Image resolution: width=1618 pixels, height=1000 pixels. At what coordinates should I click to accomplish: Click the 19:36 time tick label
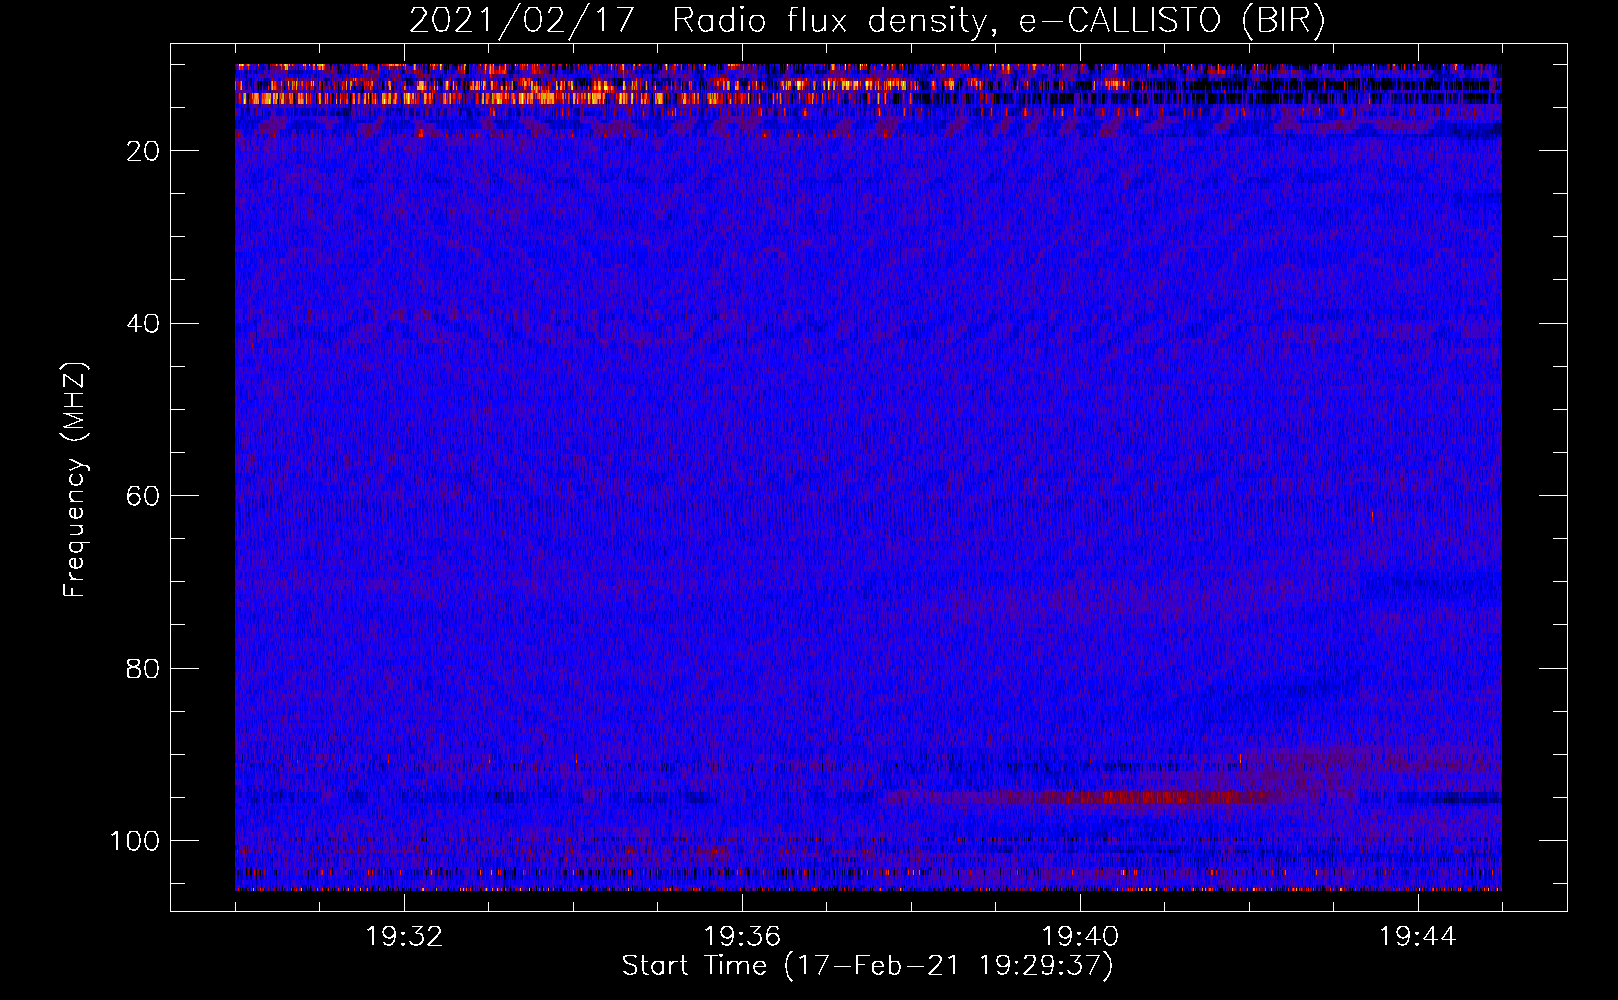742,937
